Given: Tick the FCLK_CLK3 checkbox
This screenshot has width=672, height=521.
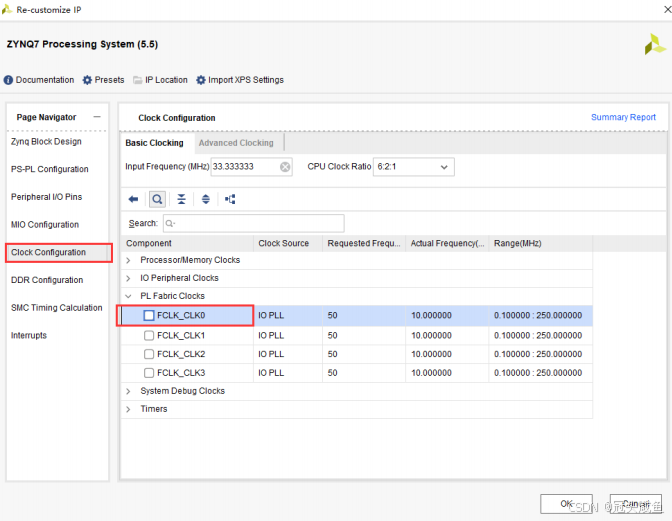Looking at the screenshot, I should point(149,373).
